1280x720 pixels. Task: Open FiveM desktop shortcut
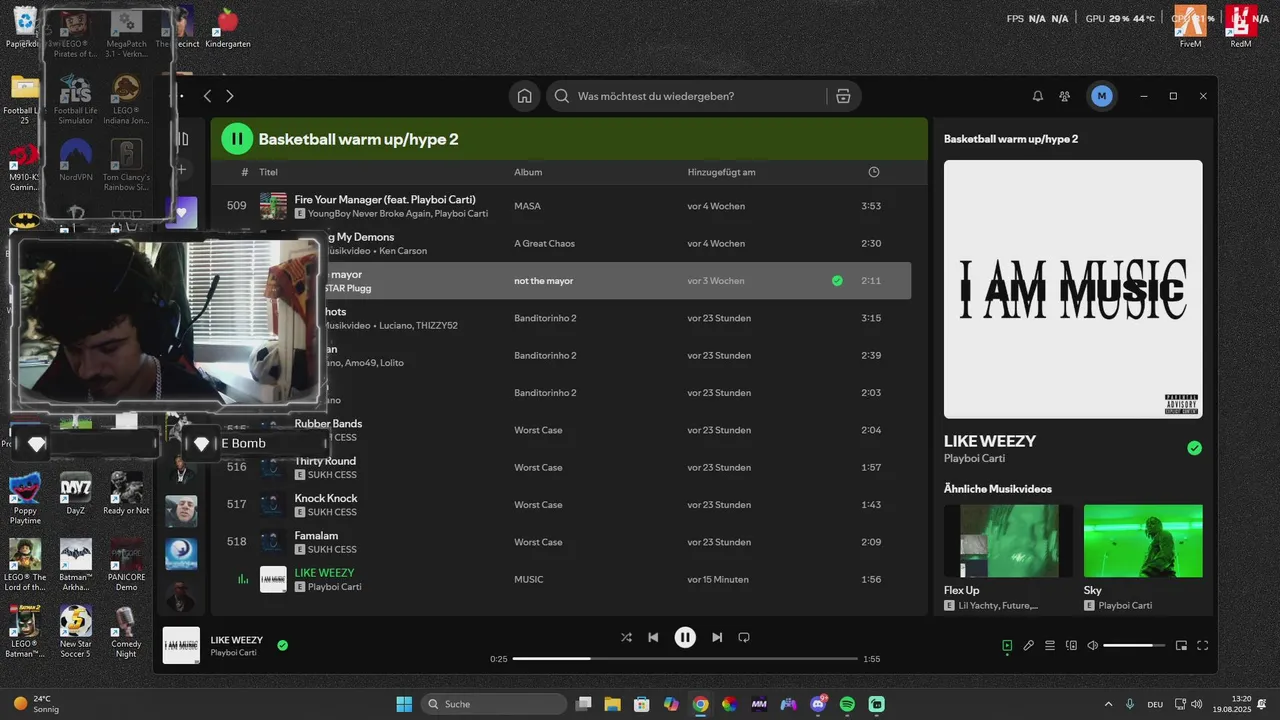(x=1190, y=27)
